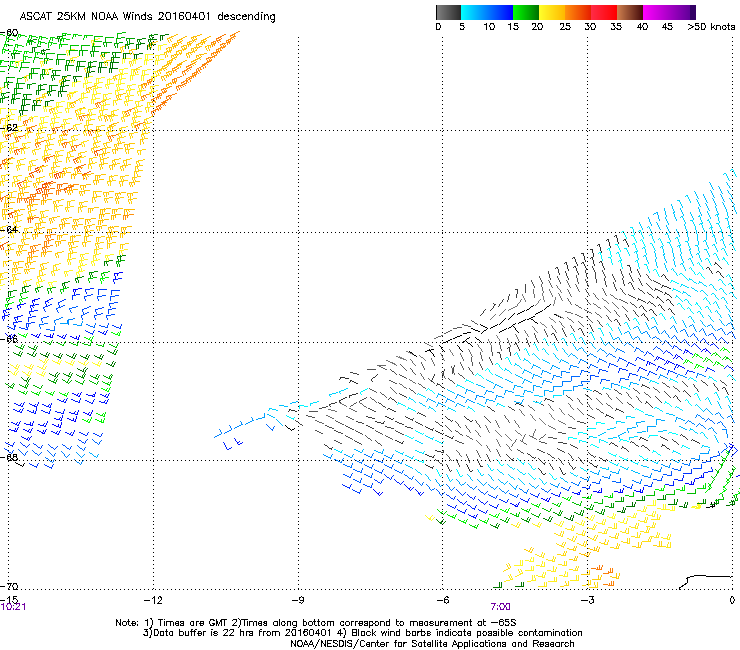The image size is (740, 650).
Task: Click the ASCAT 25KM NOAA Winds title
Action: point(147,16)
